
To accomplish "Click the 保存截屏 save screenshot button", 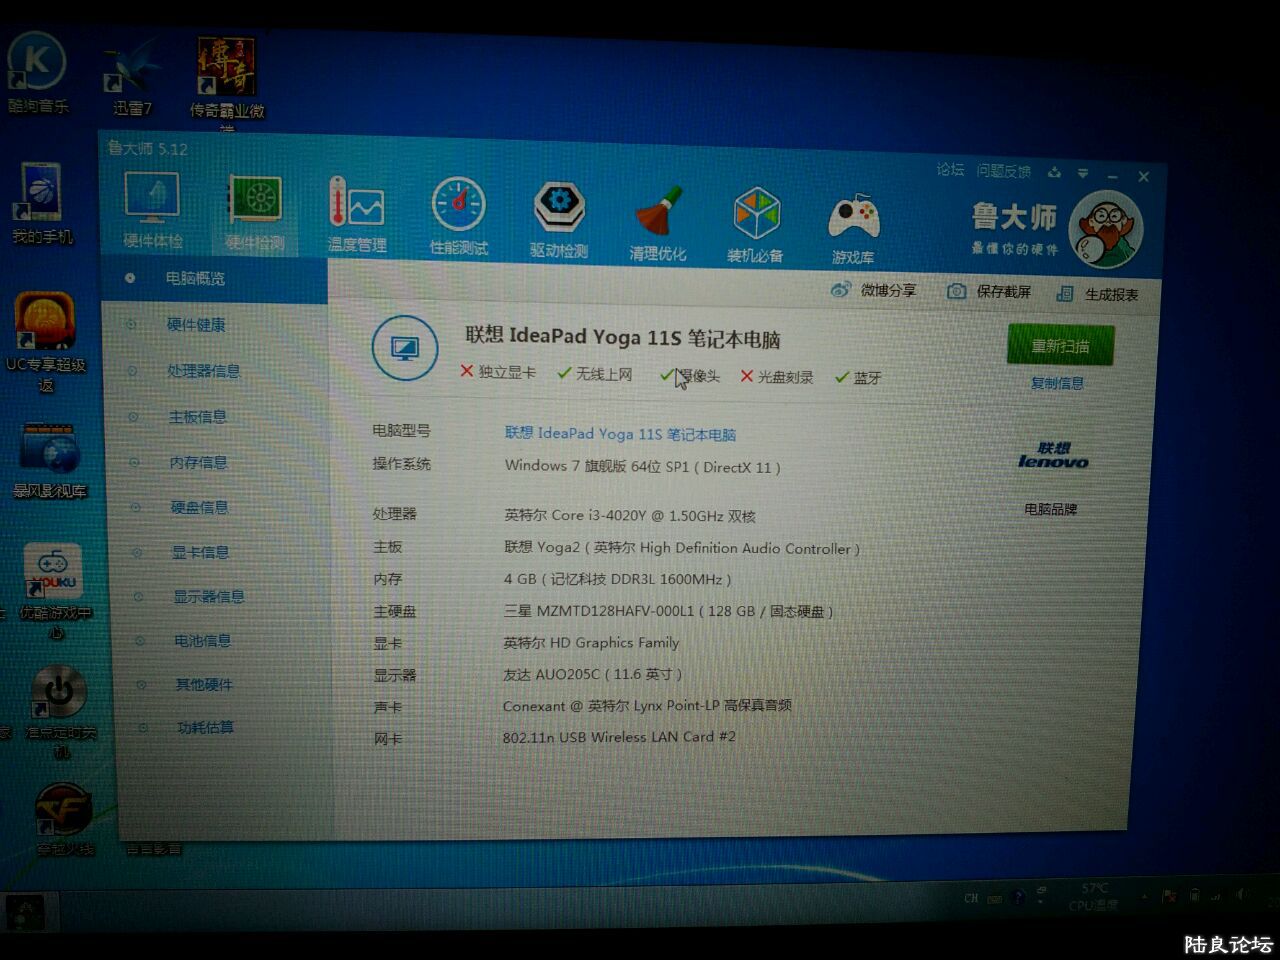I will click(x=957, y=291).
